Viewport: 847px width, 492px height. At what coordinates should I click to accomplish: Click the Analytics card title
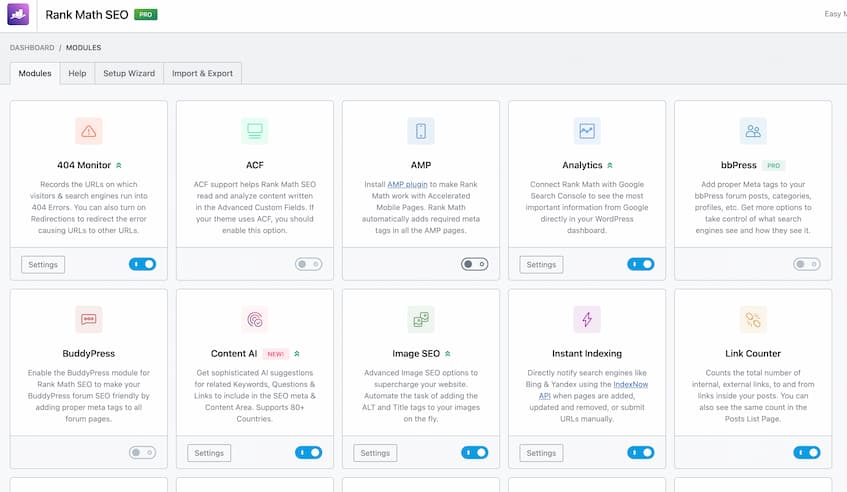[582, 165]
